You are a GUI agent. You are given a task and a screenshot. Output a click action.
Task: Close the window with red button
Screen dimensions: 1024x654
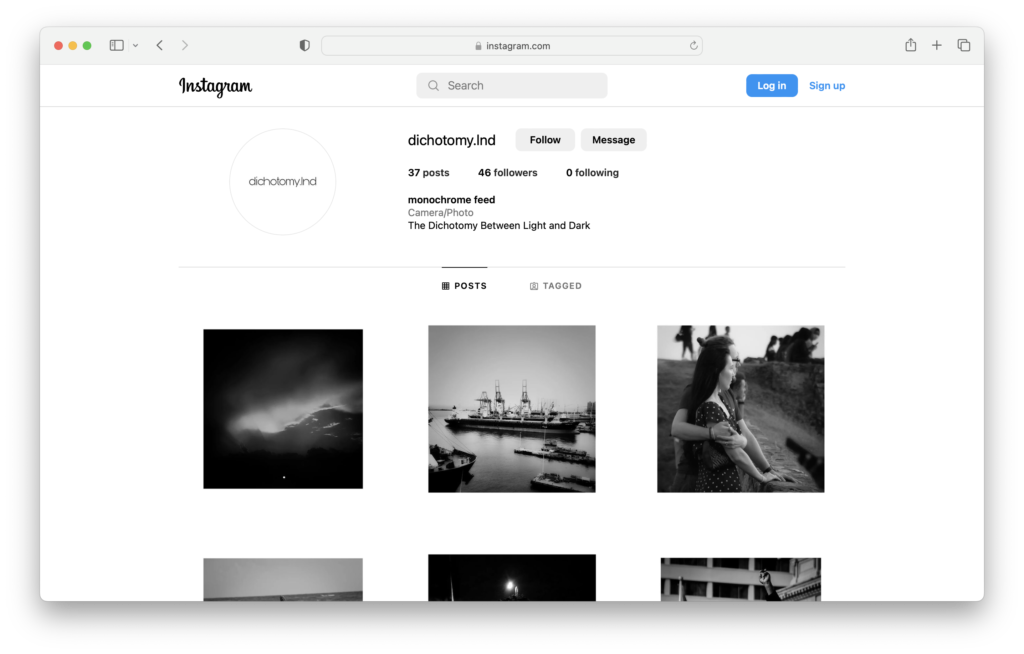point(58,46)
